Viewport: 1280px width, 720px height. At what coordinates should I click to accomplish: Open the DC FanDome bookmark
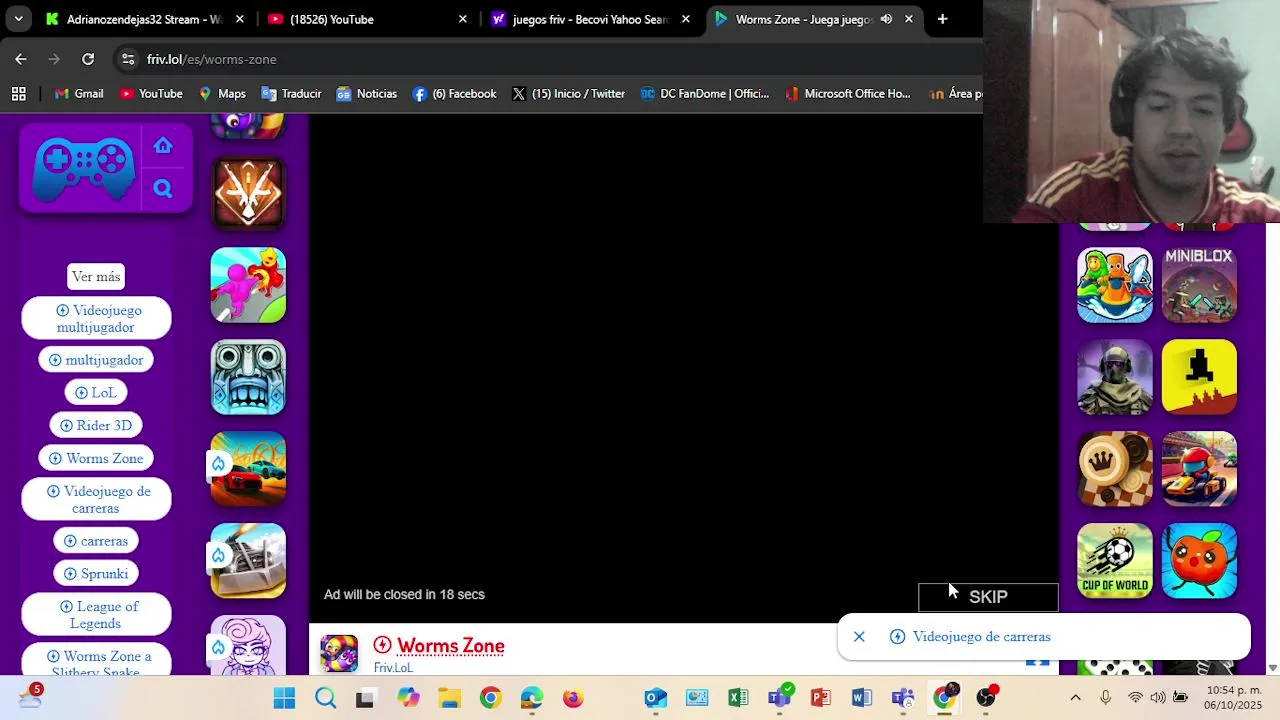(x=705, y=94)
